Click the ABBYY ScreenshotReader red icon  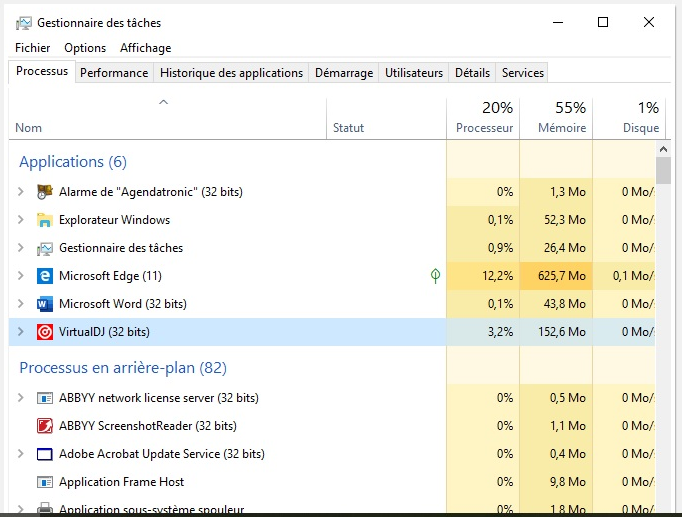[44, 426]
